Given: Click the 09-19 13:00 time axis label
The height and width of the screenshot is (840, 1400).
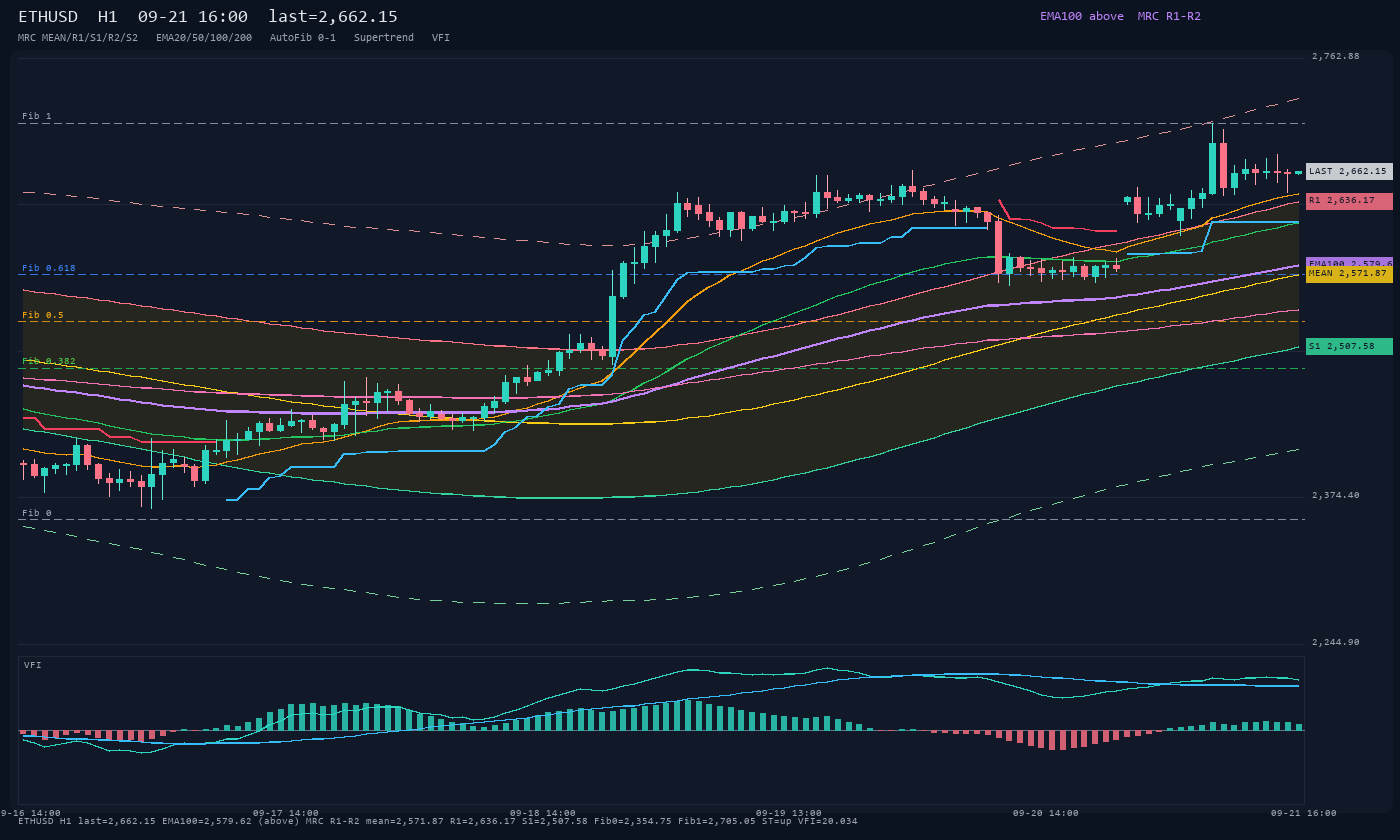Looking at the screenshot, I should point(789,813).
